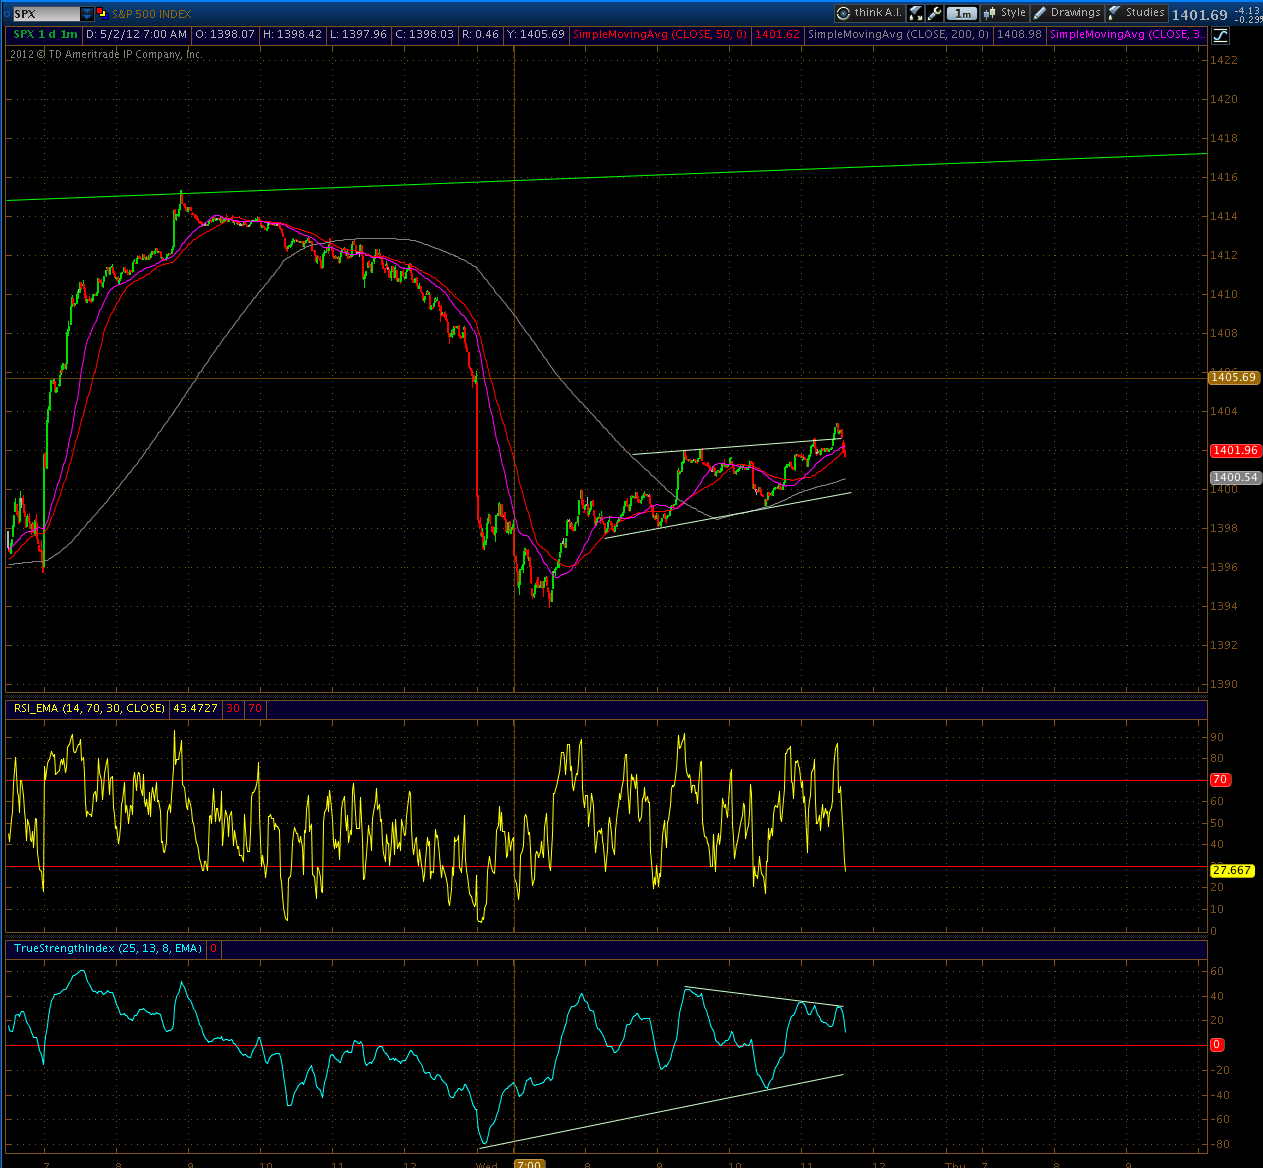Click the date D: 5/2/12 7:00 AM
Screen dimensions: 1263x1168
coord(137,34)
